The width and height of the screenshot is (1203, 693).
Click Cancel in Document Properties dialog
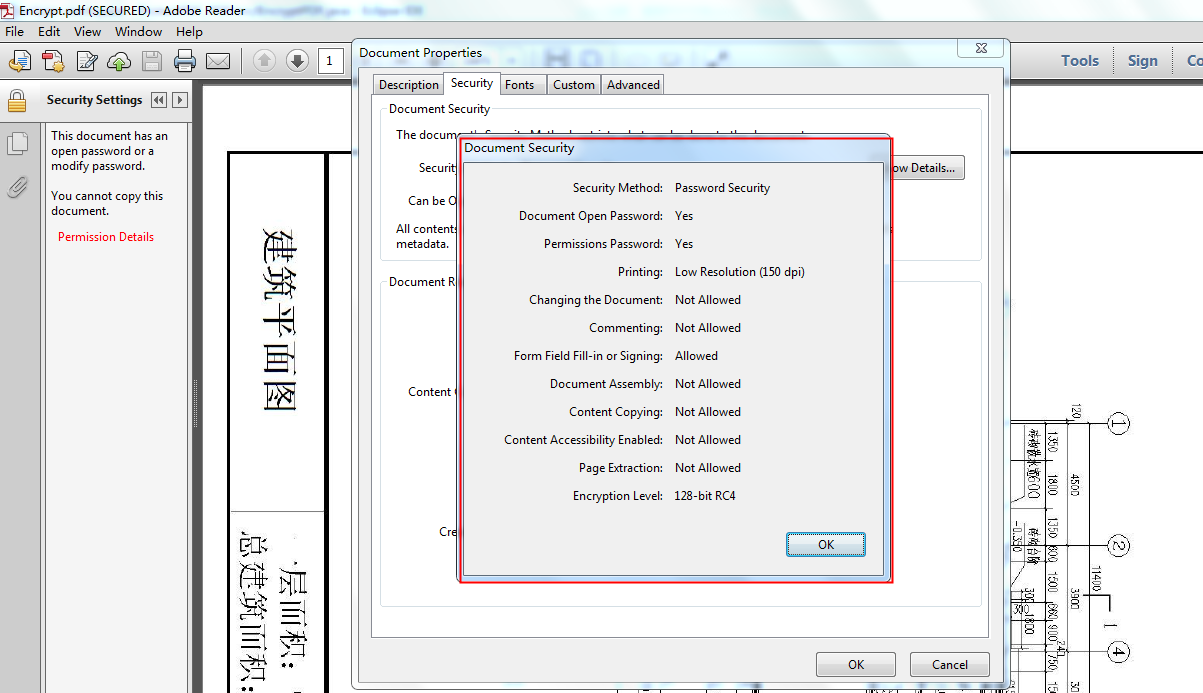950,664
